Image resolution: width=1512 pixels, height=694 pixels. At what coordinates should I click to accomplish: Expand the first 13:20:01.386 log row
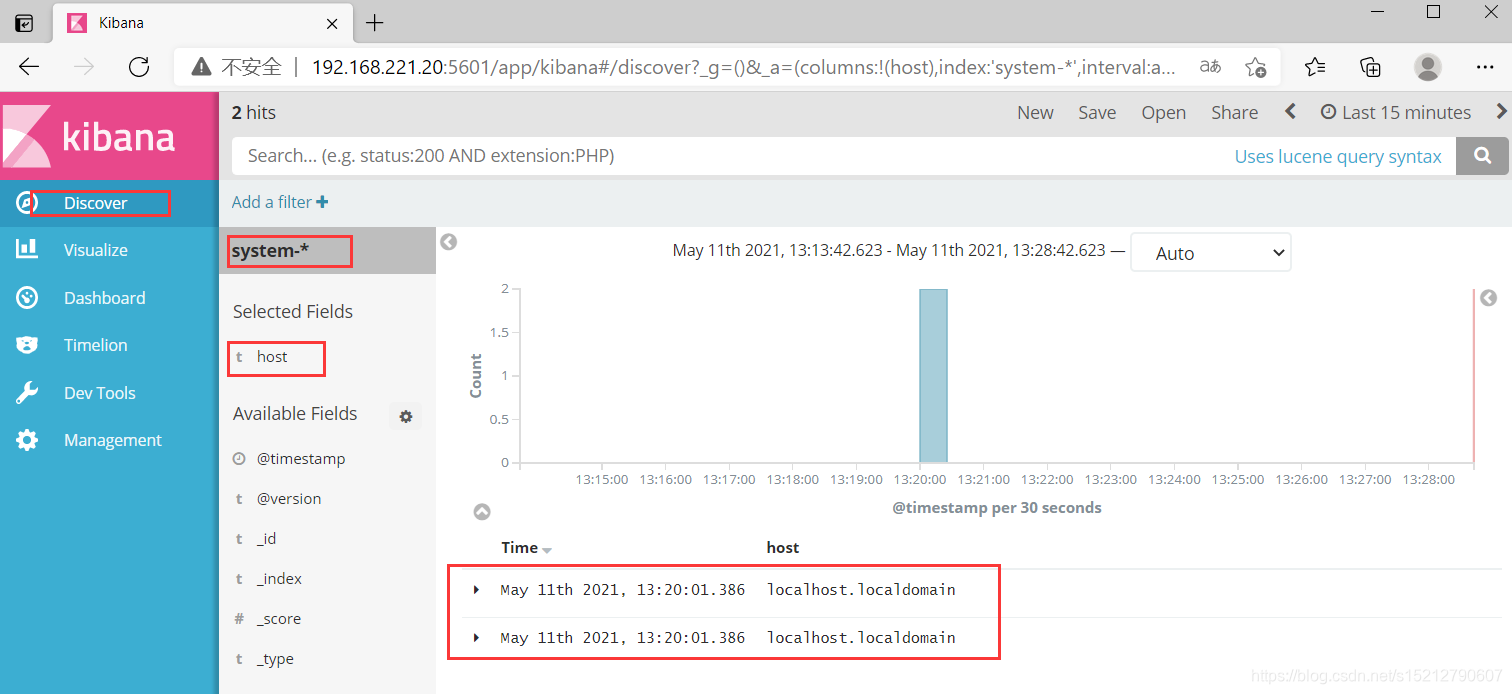(x=477, y=590)
